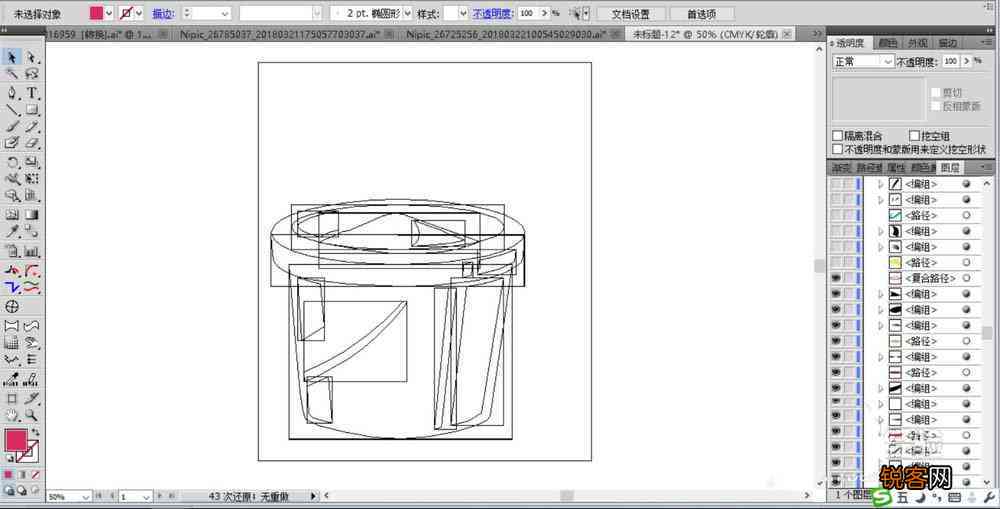Viewport: 1000px width, 509px height.
Task: Select the Eraser tool
Action: click(x=31, y=143)
